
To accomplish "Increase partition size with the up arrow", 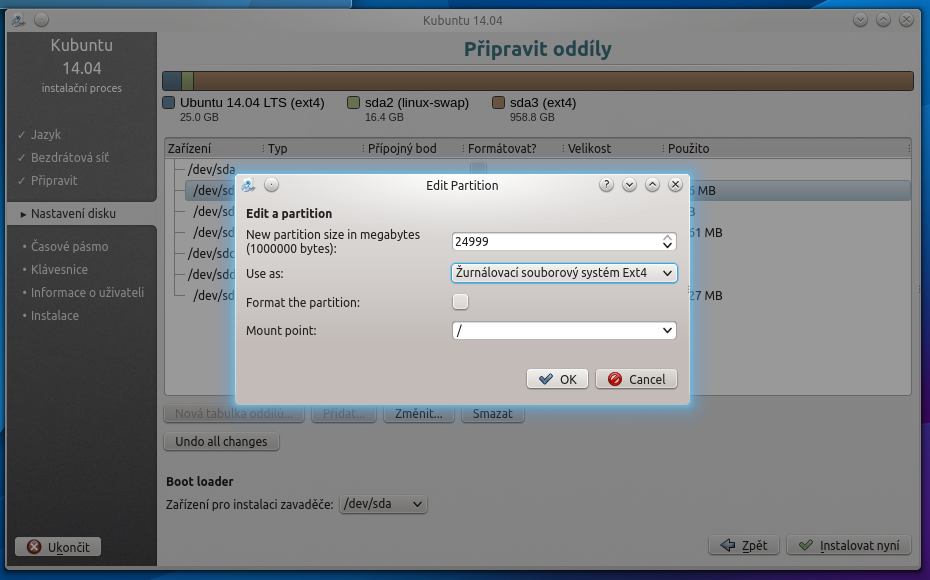I will point(667,238).
